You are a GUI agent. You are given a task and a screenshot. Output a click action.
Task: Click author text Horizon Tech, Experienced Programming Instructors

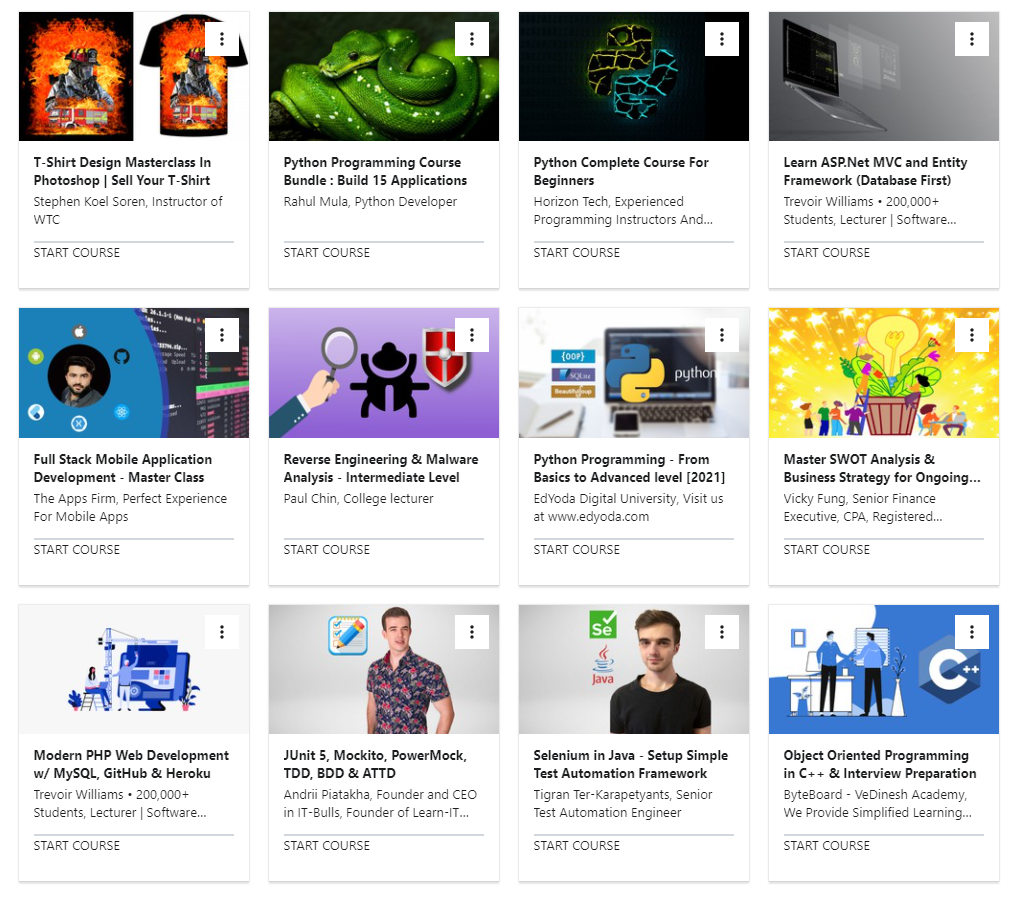coord(623,211)
